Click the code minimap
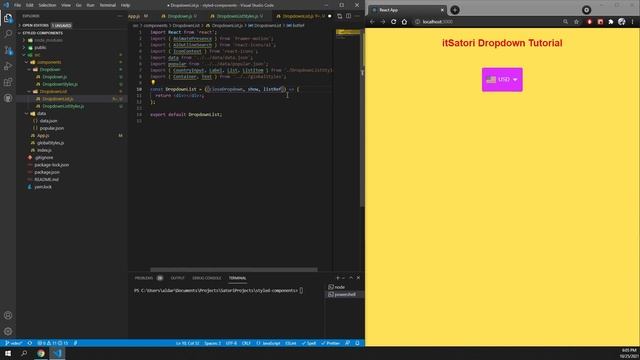The image size is (640, 360). tap(347, 33)
